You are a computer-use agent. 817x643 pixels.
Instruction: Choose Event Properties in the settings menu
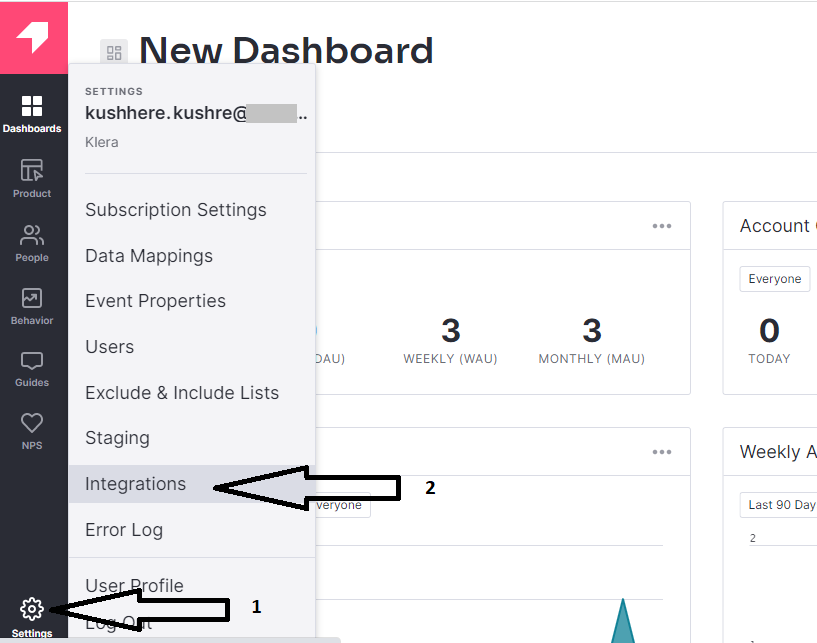(x=155, y=301)
